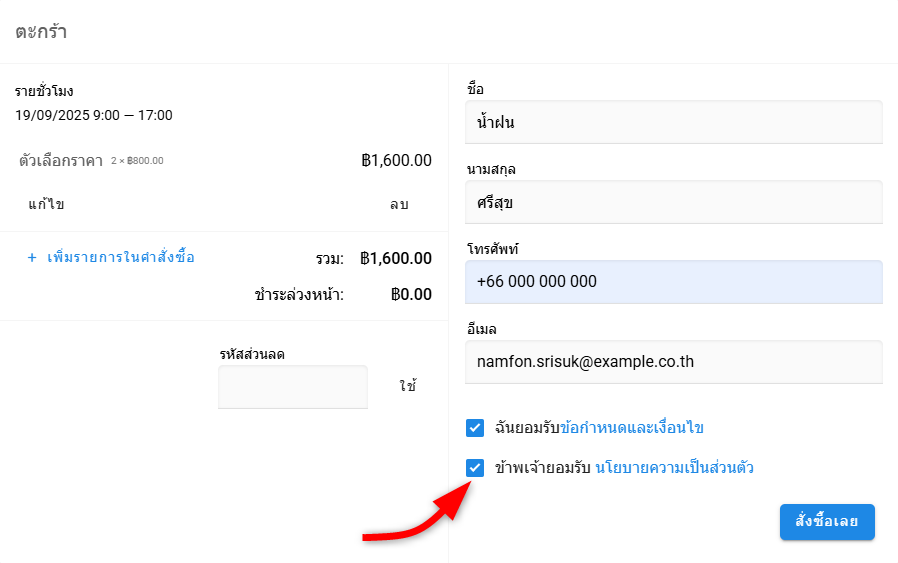Image resolution: width=898 pixels, height=563 pixels.
Task: Click the รายชั่วโมง item title
Action: tap(44, 92)
